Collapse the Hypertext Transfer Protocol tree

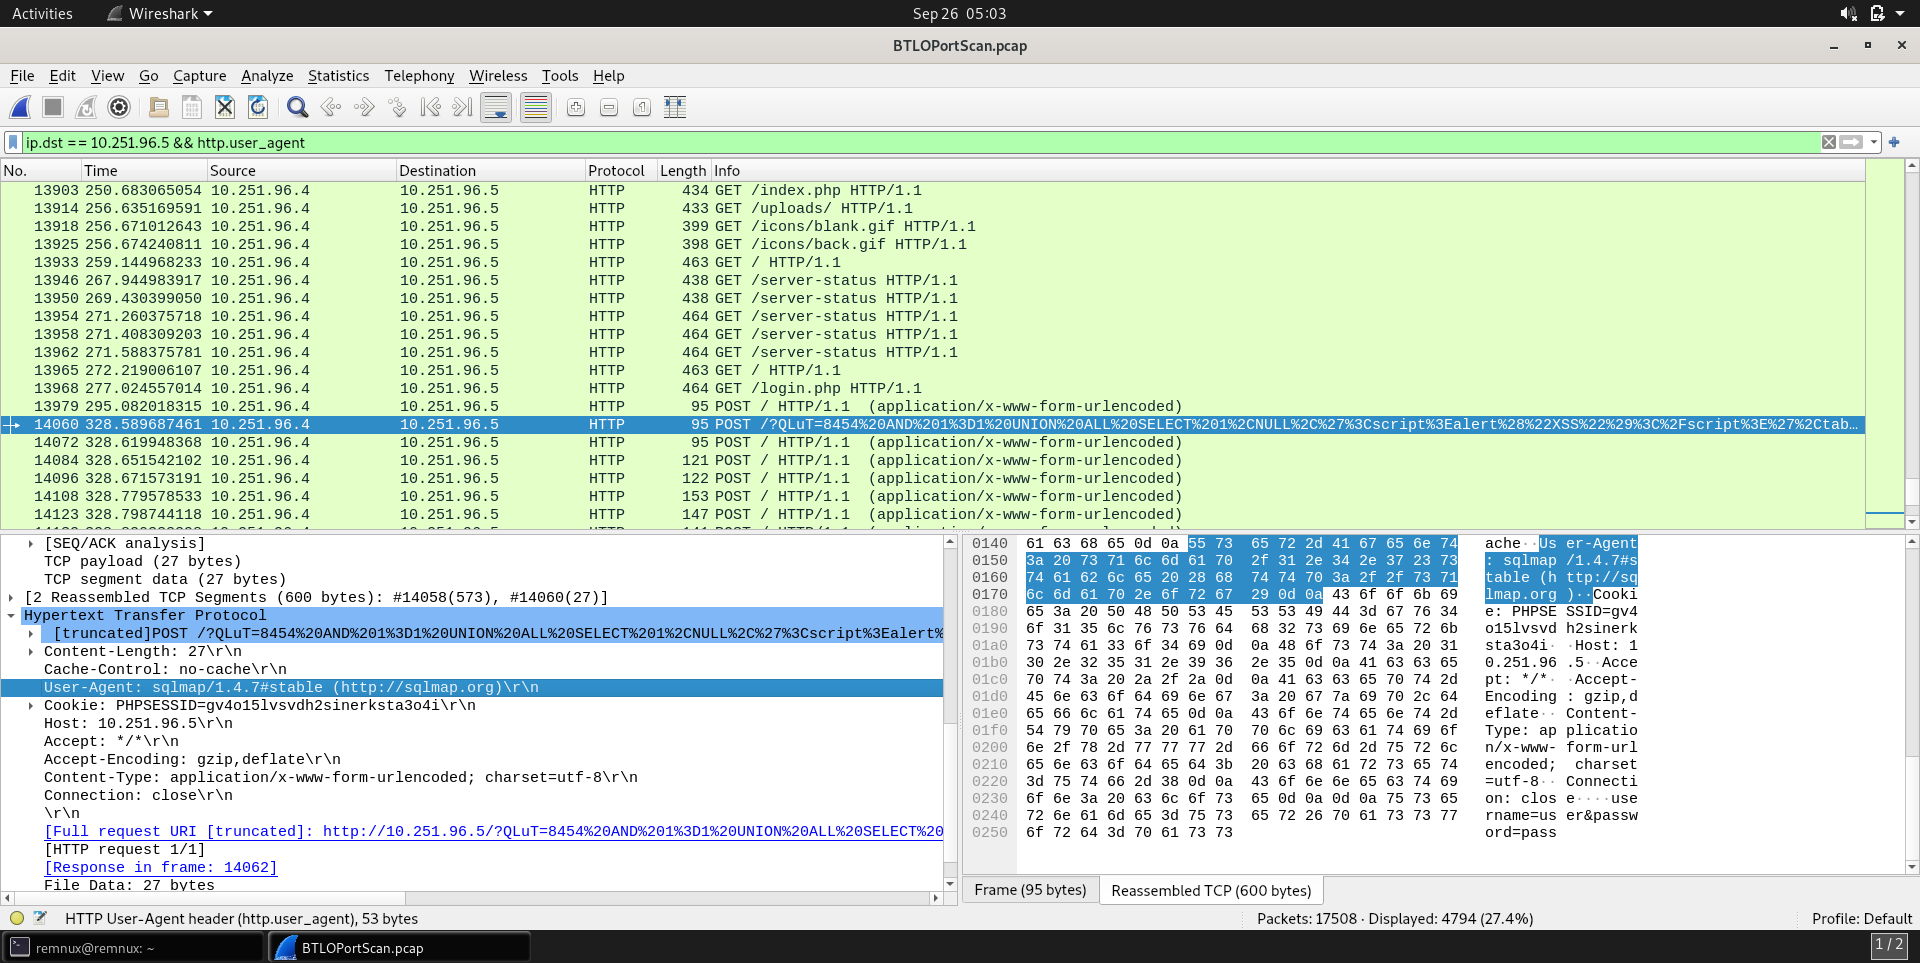11,616
